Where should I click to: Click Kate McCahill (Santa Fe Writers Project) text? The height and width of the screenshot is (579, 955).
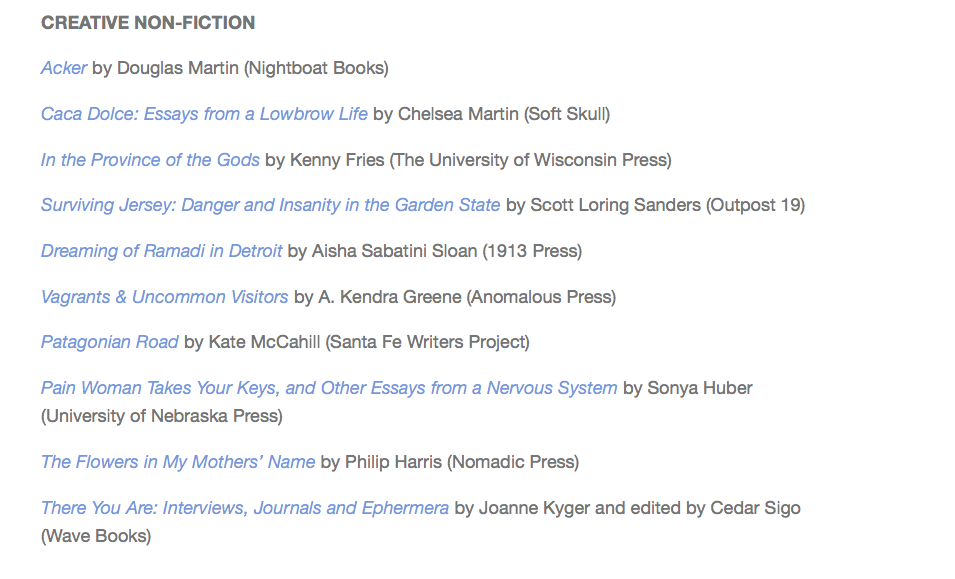[369, 342]
